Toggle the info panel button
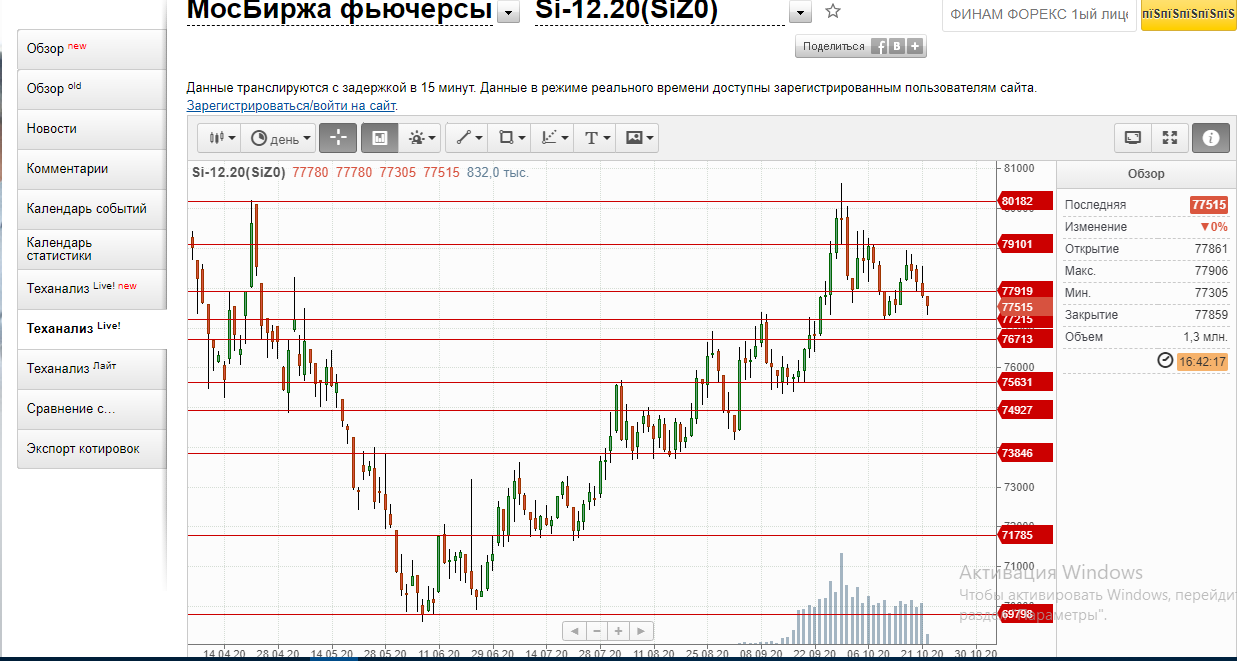The image size is (1237, 661). (x=1211, y=138)
